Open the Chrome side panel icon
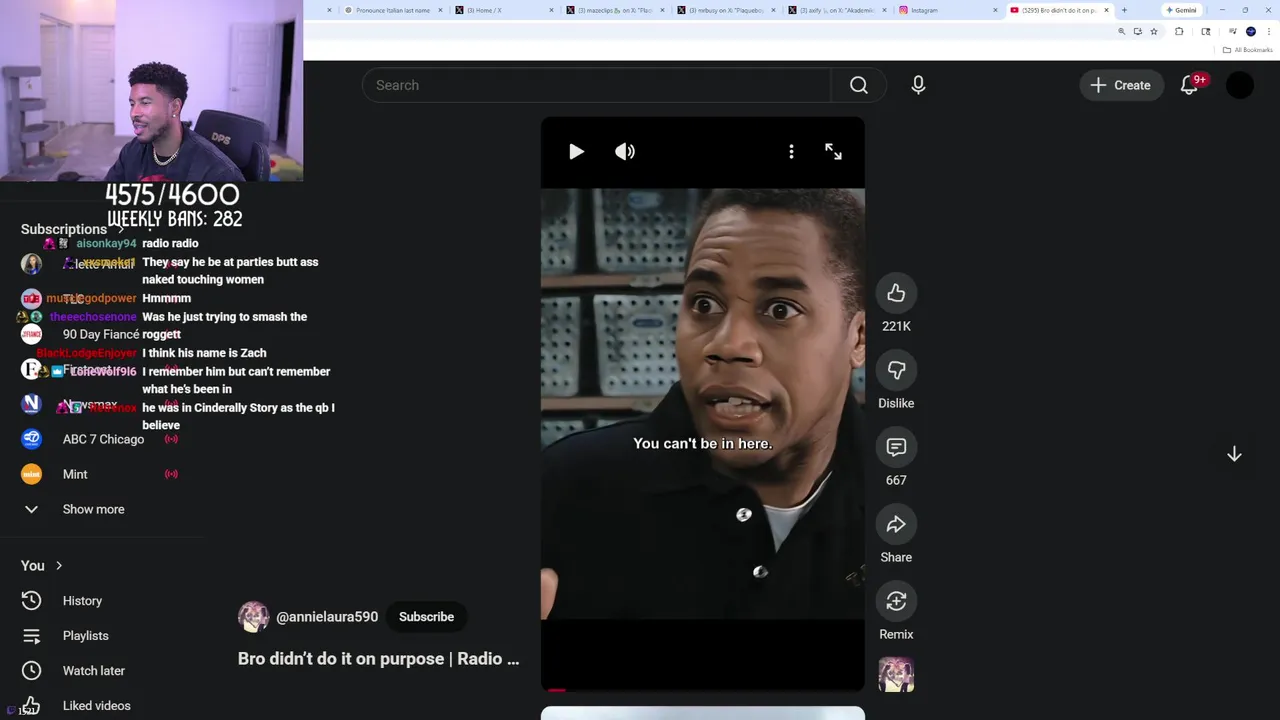 [1206, 31]
